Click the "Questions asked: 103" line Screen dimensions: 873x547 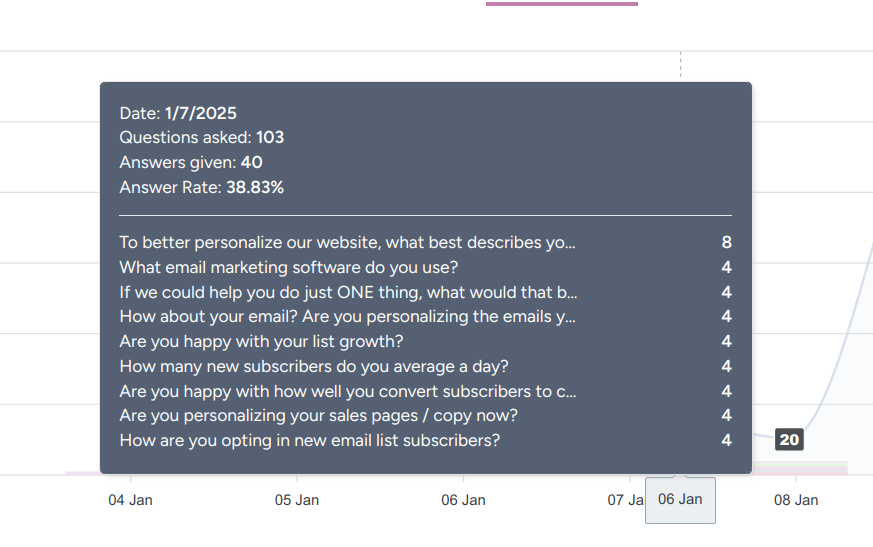tap(202, 138)
